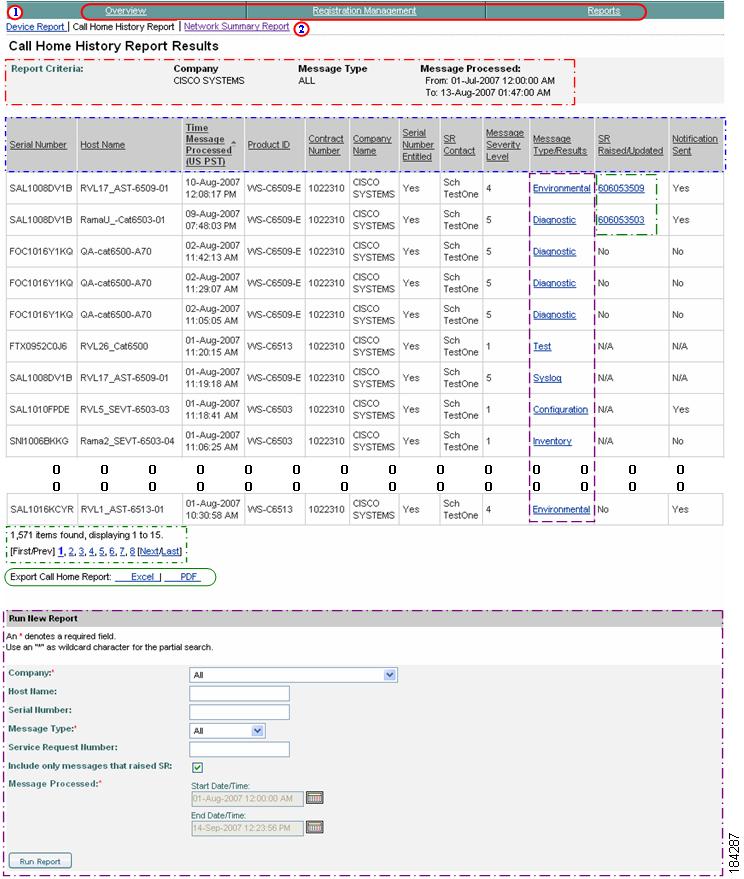Screen dimensions: 744x879
Task: Sort by Contract Number column header
Action: click(x=325, y=145)
